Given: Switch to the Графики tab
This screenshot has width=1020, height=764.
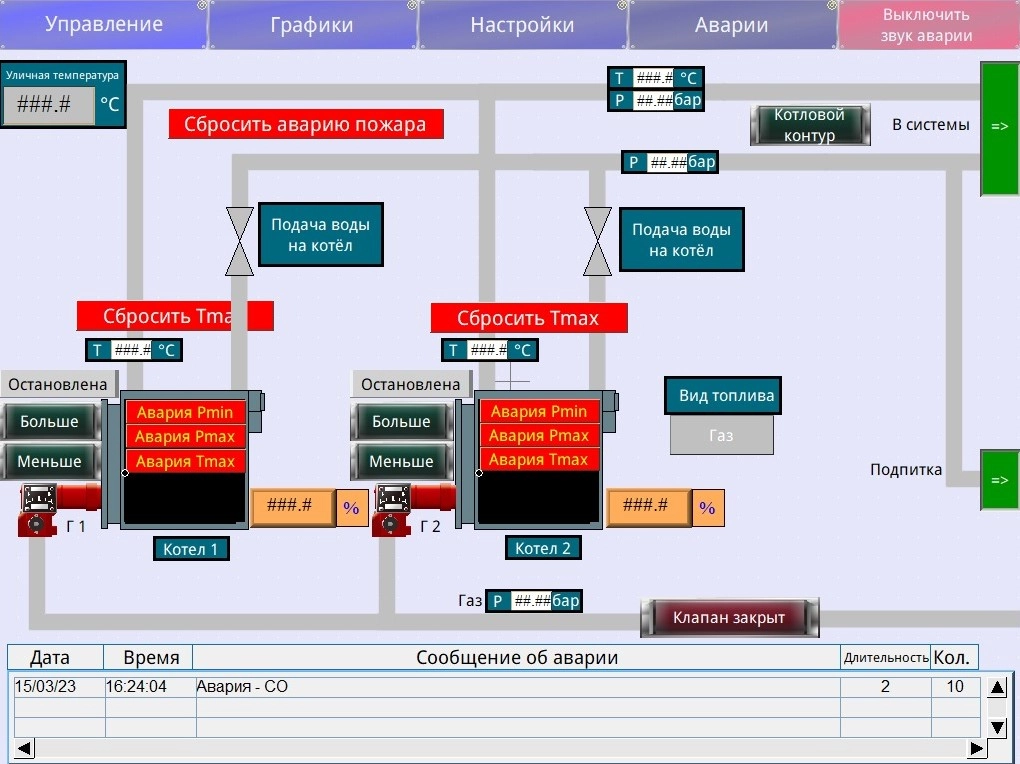Looking at the screenshot, I should pyautogui.click(x=312, y=25).
